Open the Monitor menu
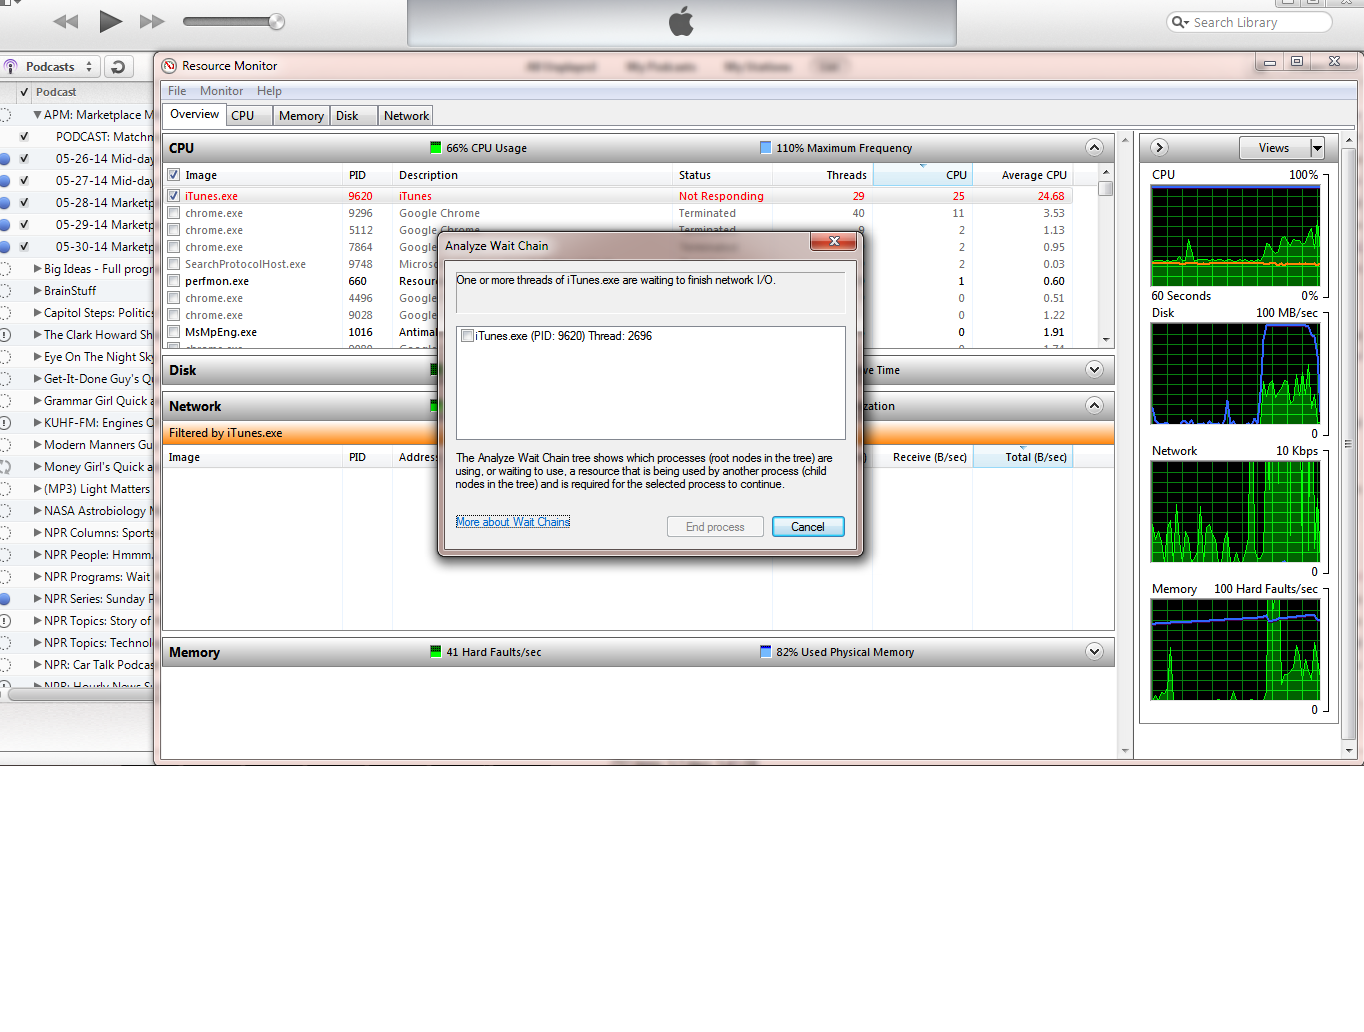1364x1032 pixels. (221, 91)
